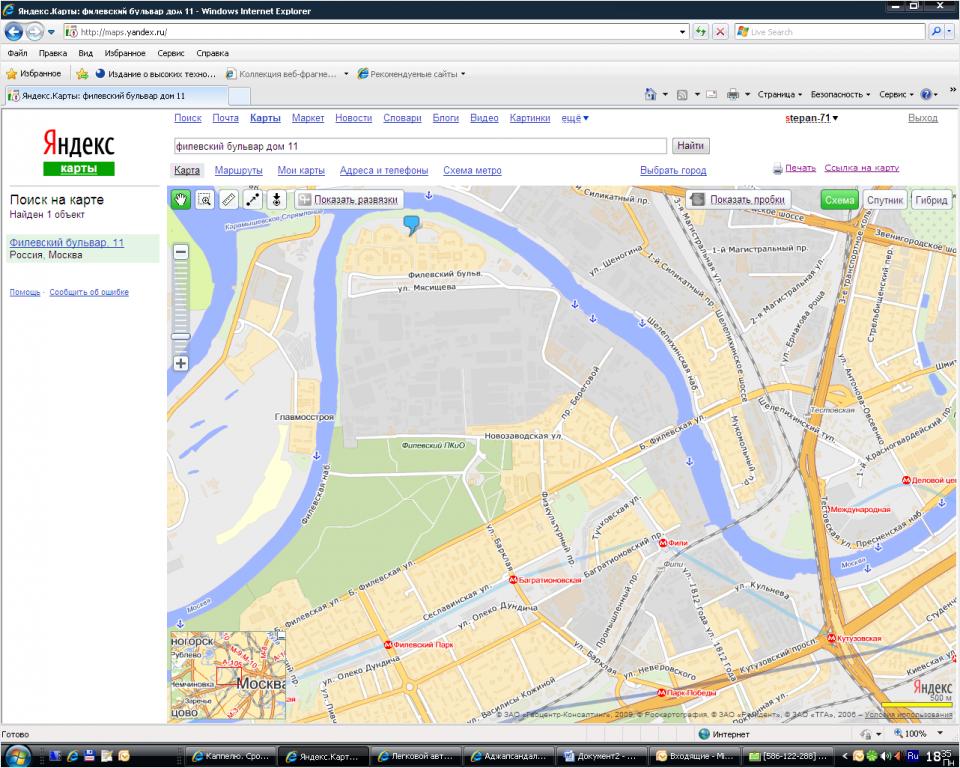Switch map view to Спутник
Screen dimensions: 960x768
coord(885,200)
